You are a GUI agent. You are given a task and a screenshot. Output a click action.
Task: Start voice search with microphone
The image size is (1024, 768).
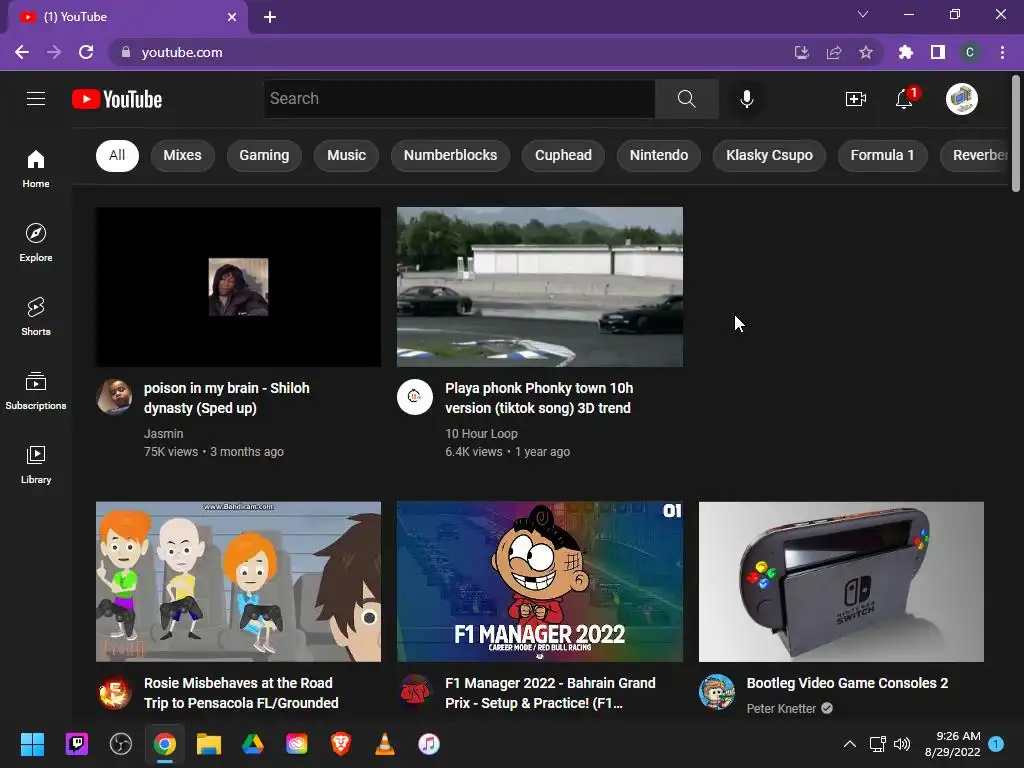pyautogui.click(x=746, y=99)
